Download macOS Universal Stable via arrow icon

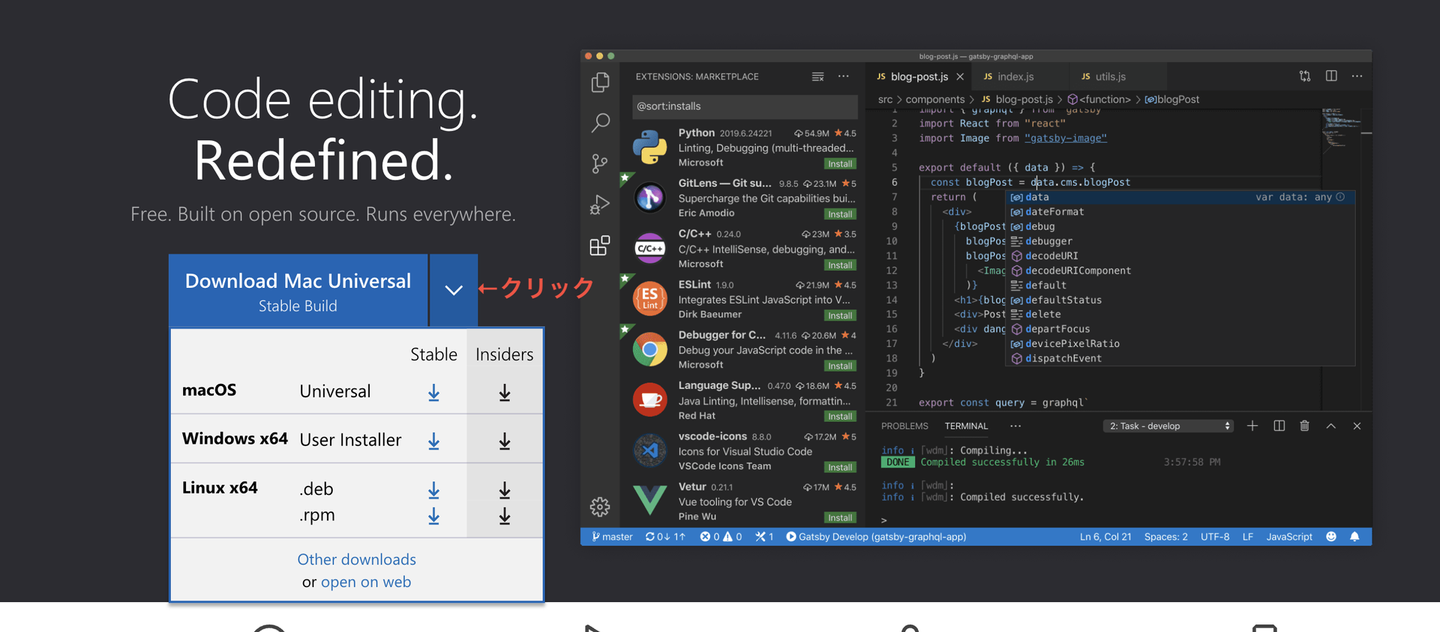pos(434,393)
